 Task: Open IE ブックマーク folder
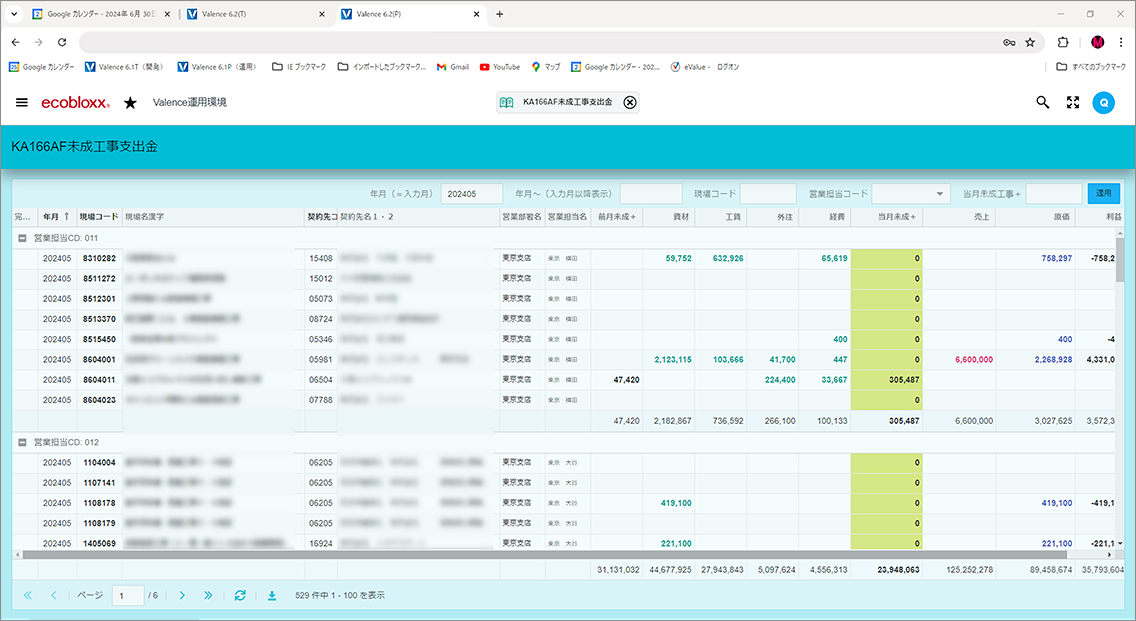298,67
